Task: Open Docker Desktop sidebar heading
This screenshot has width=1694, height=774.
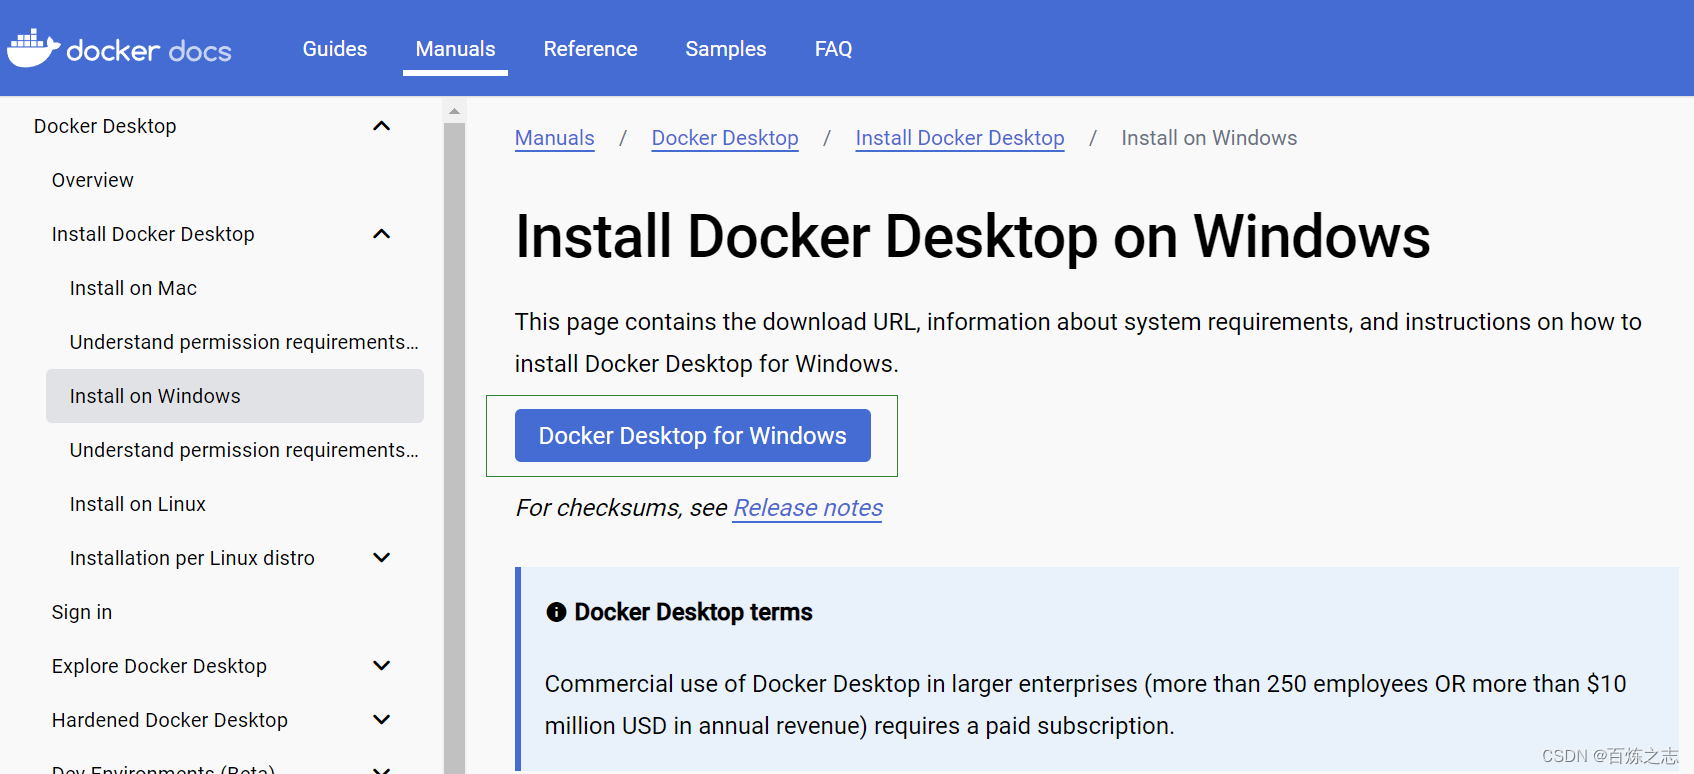Action: [105, 126]
